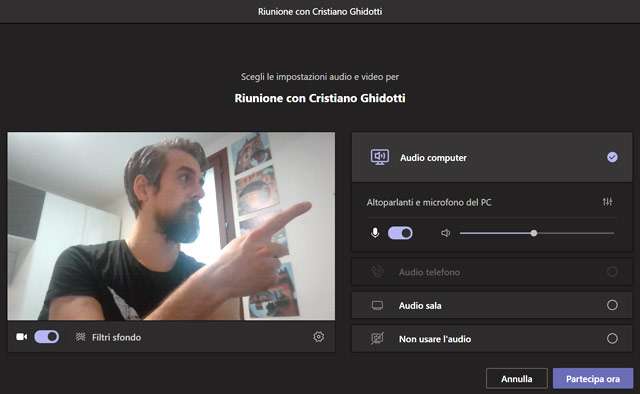The height and width of the screenshot is (394, 640).
Task: Click the camera icon below the video preview
Action: coord(22,337)
